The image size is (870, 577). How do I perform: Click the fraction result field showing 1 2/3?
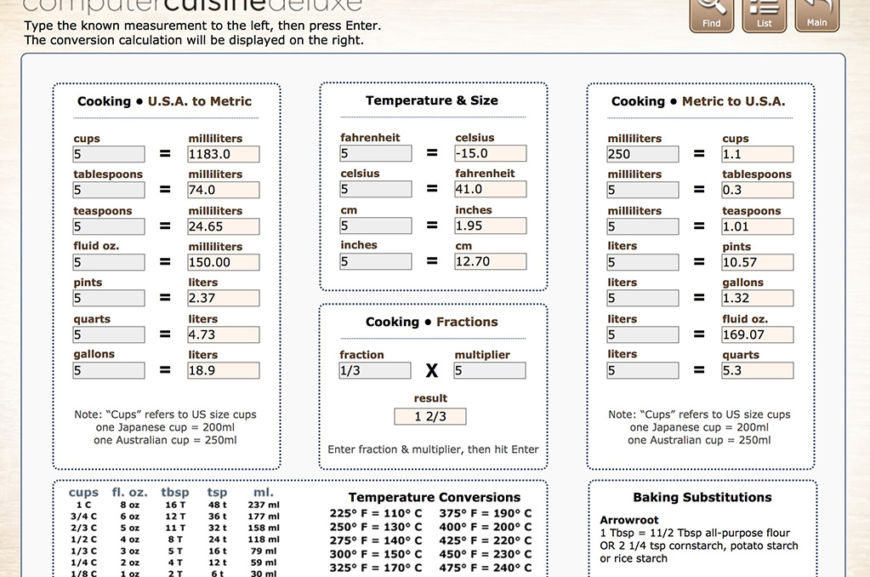430,417
